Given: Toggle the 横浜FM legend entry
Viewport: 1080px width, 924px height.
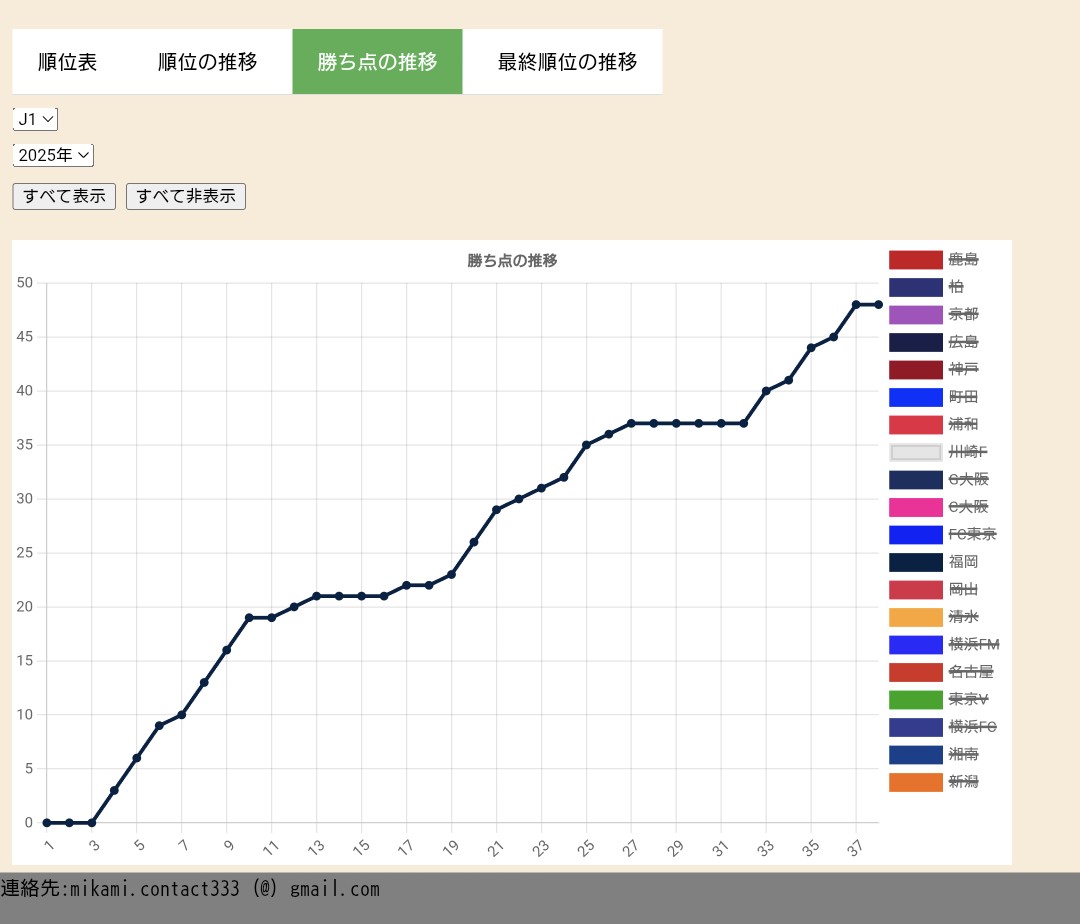Looking at the screenshot, I should pyautogui.click(x=973, y=644).
